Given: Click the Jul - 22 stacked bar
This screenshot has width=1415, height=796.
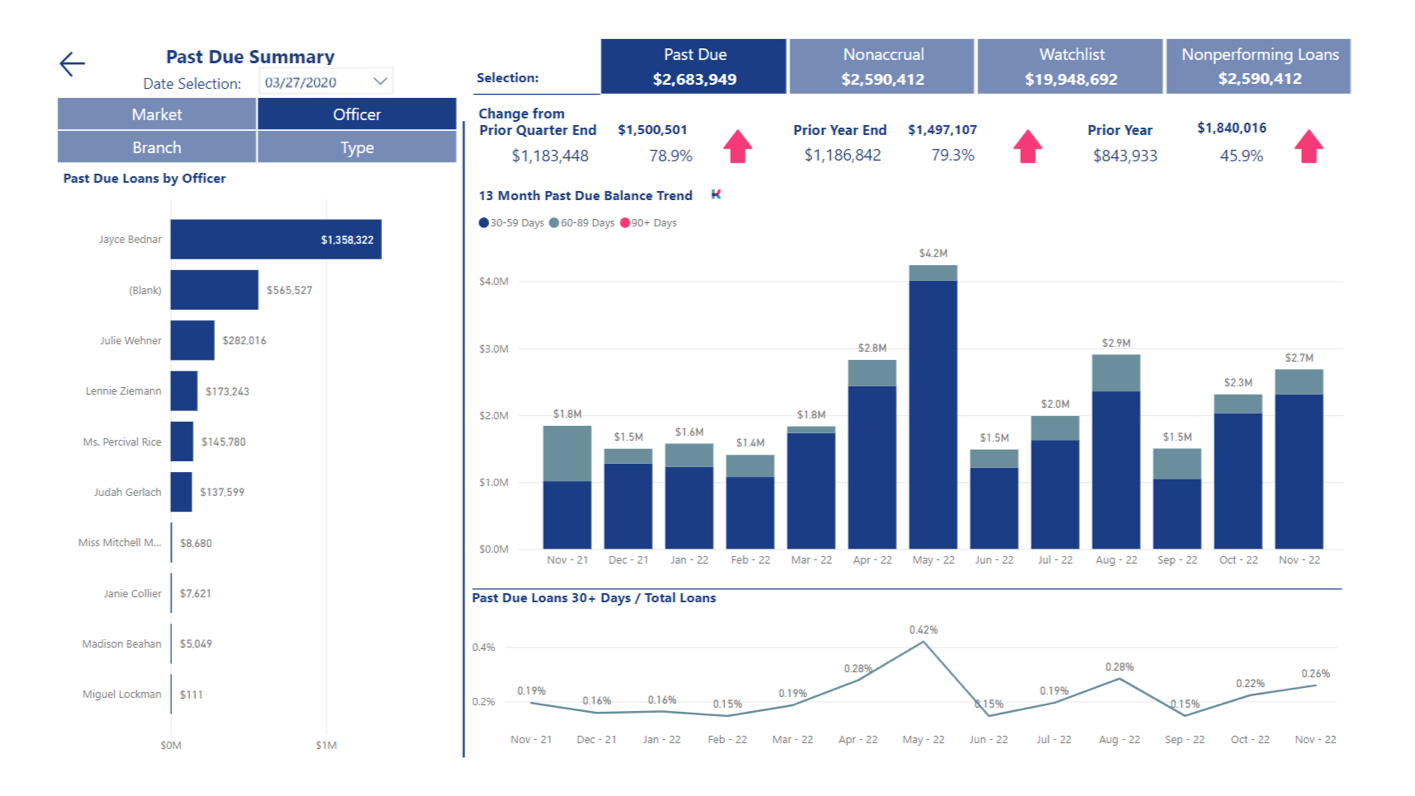Looking at the screenshot, I should tap(1055, 482).
